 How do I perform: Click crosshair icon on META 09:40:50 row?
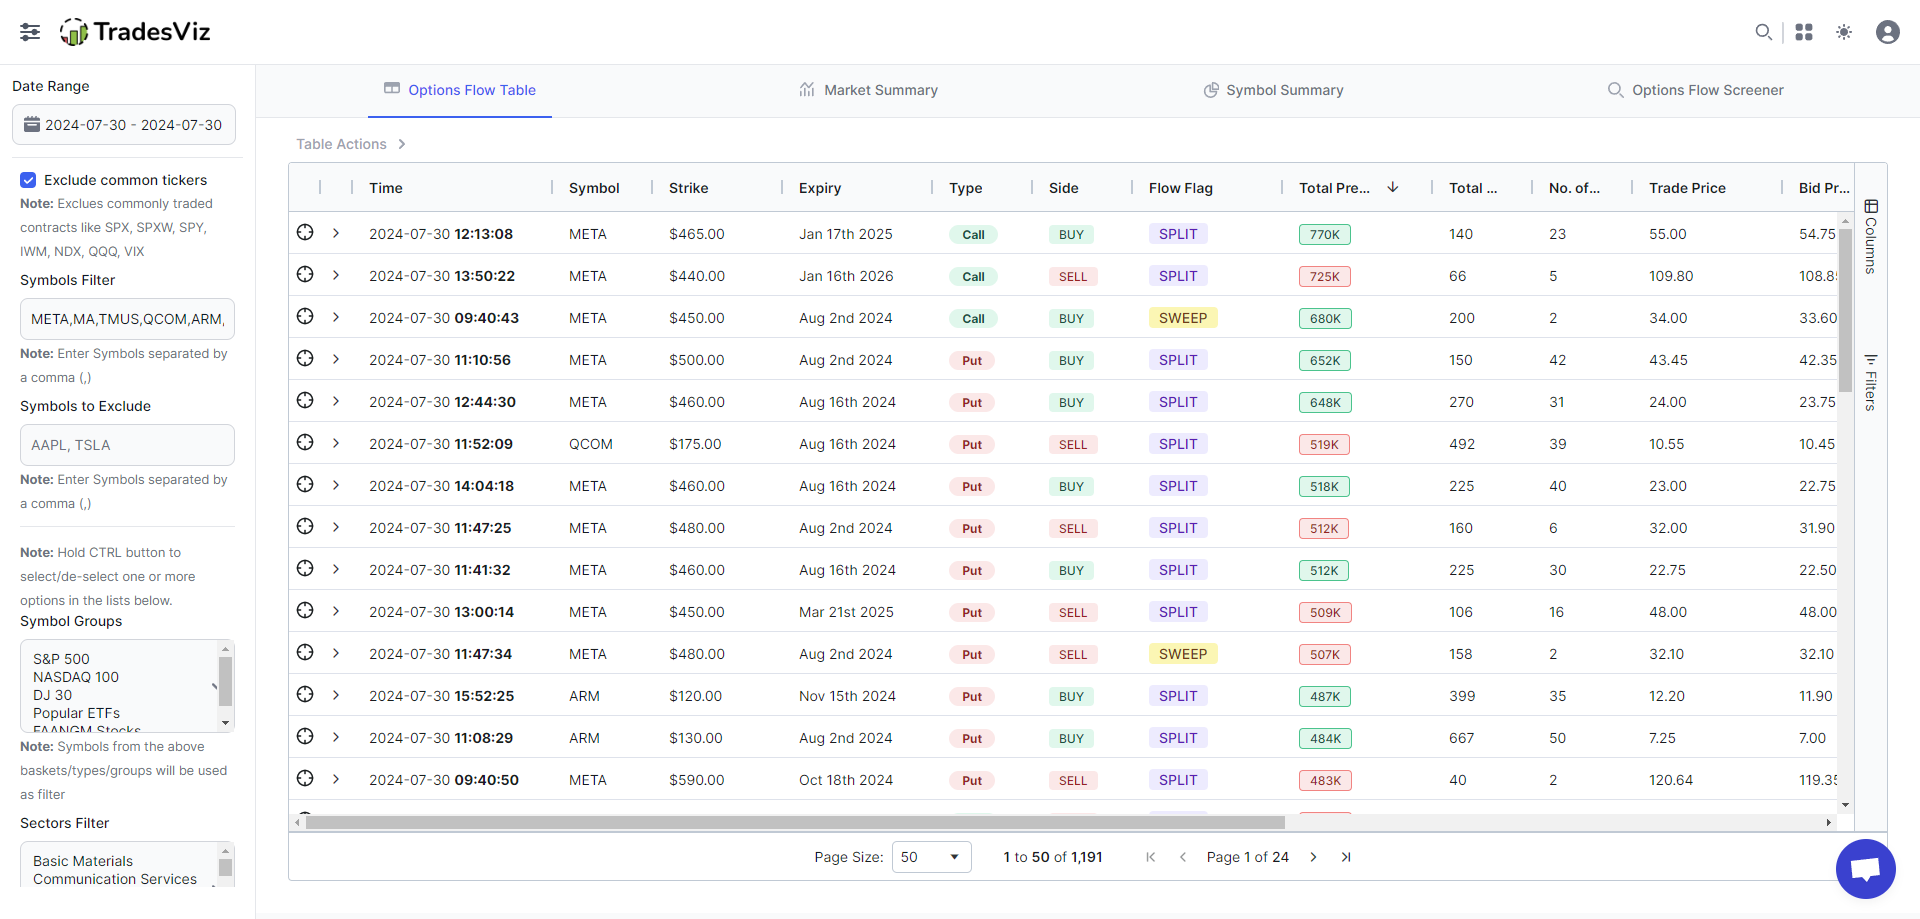coord(305,778)
